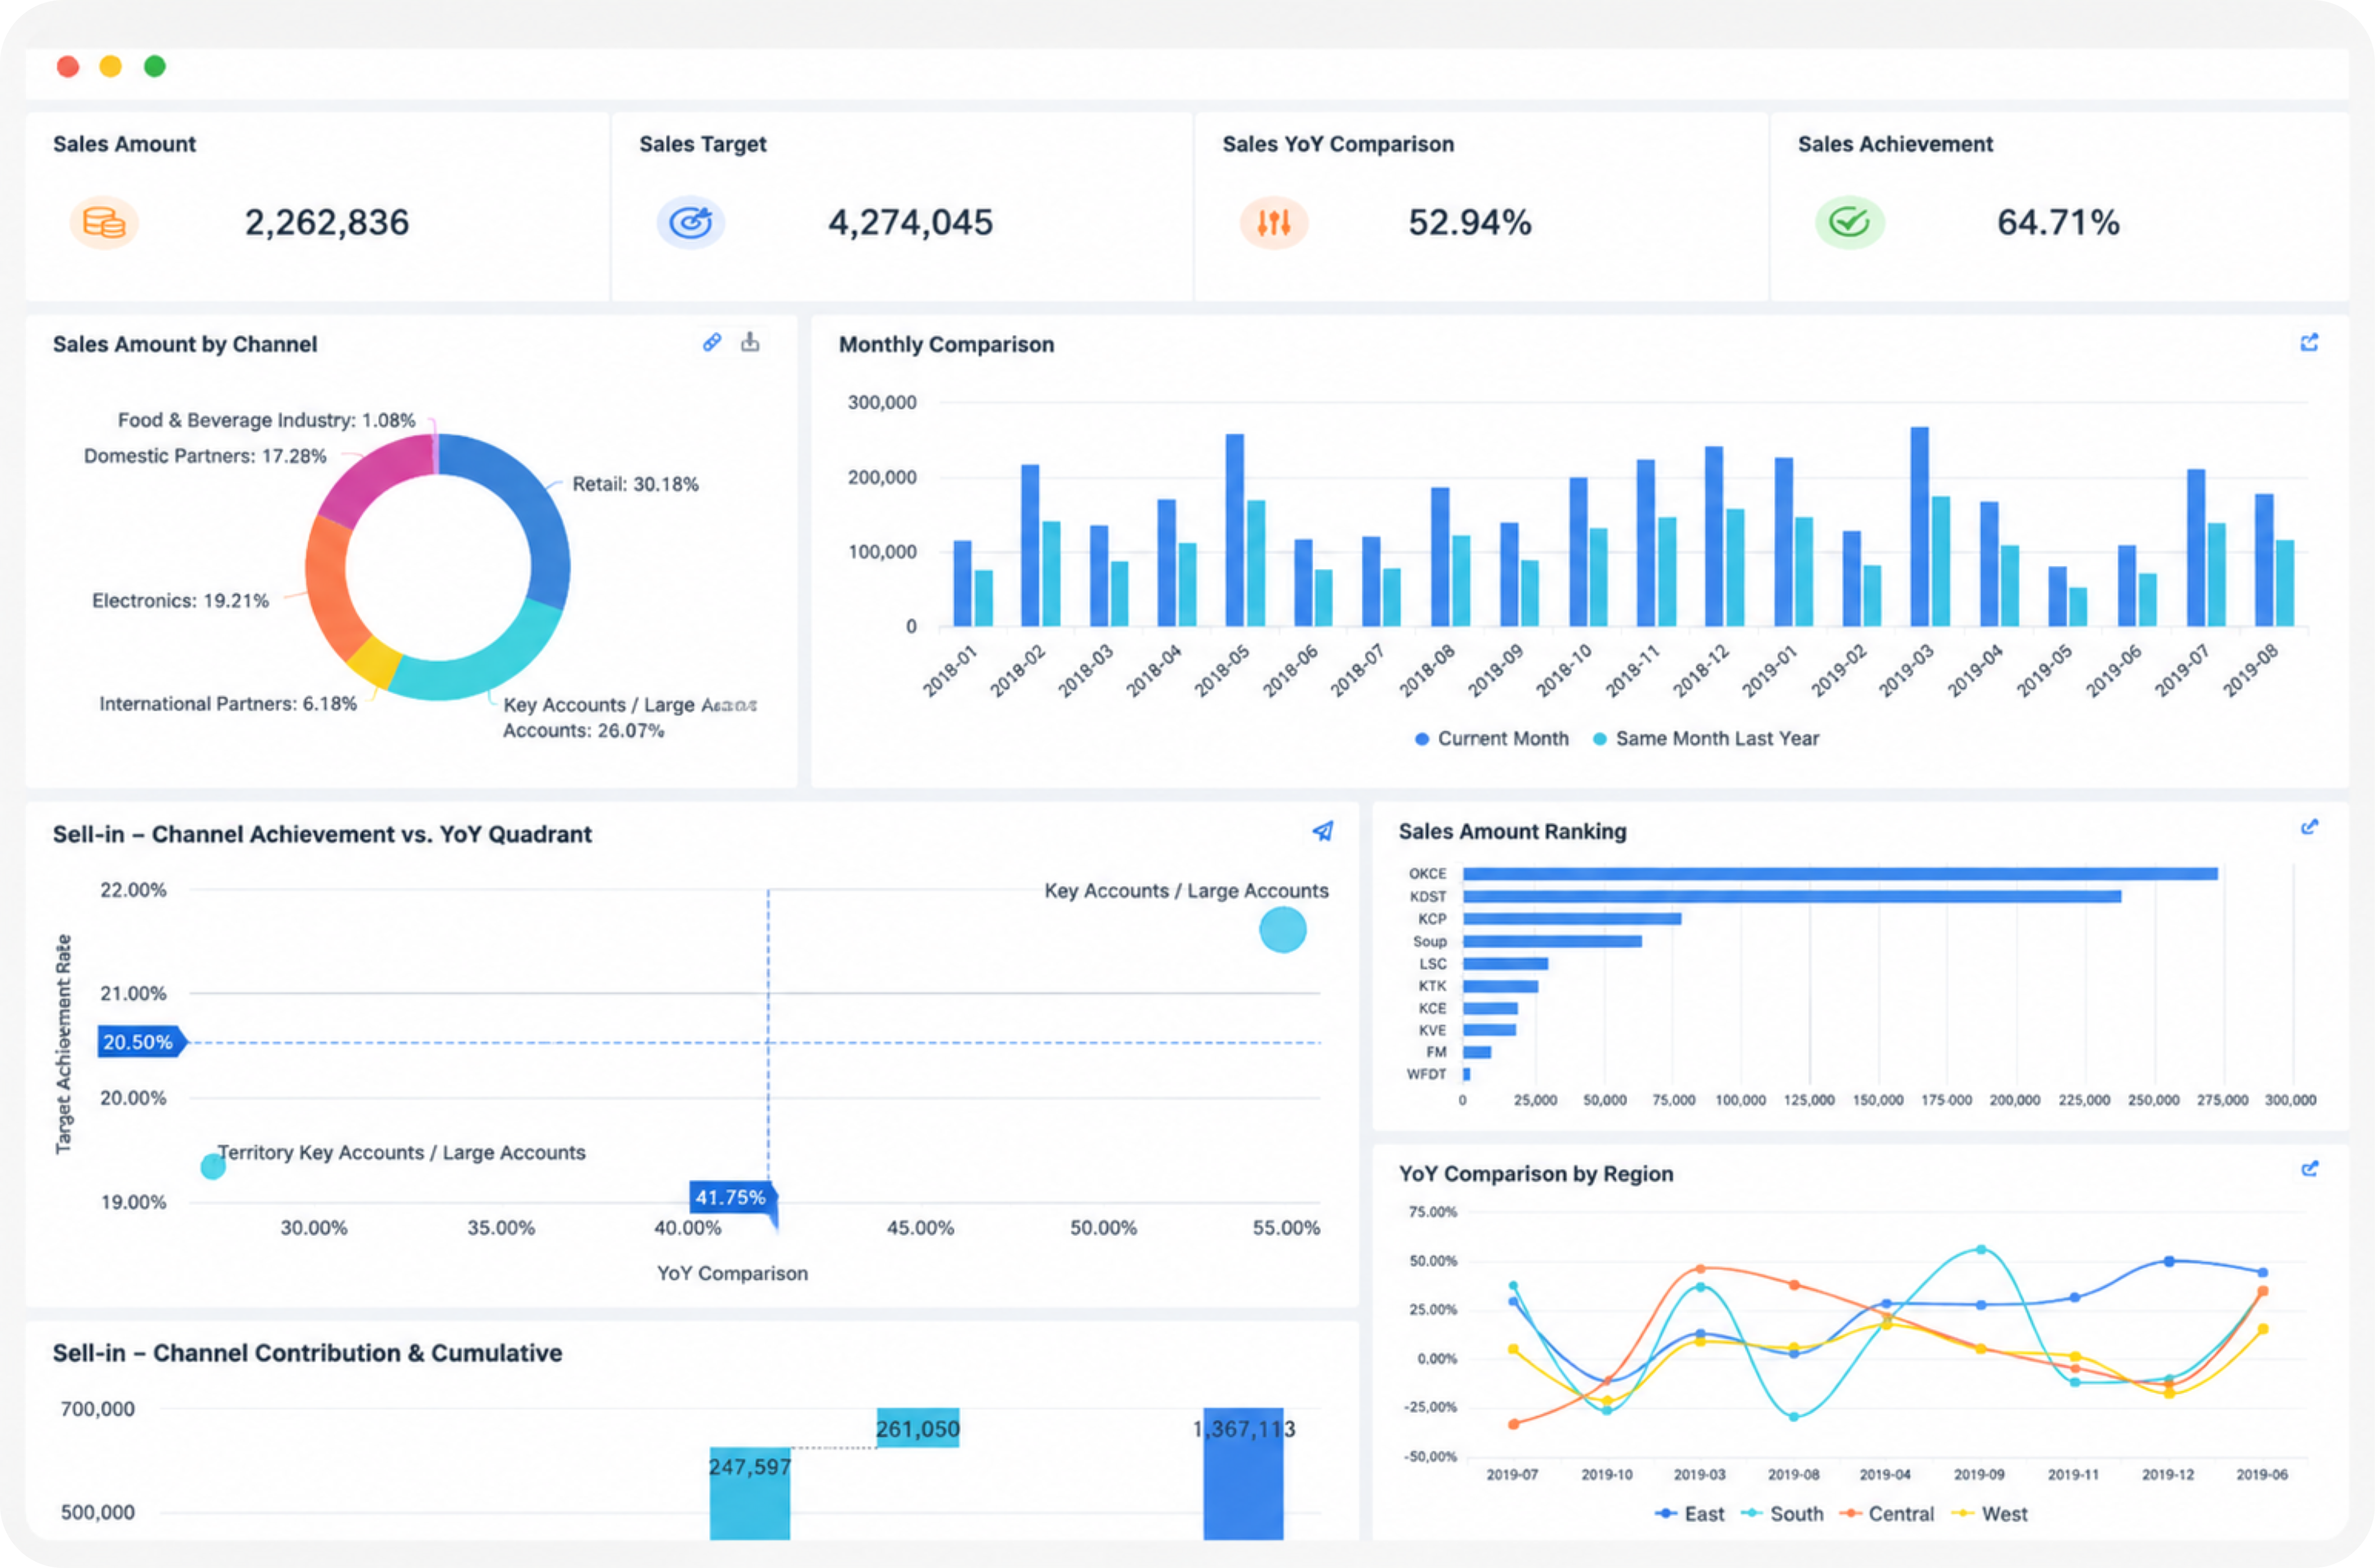Click the orange coins Sales Amount icon
The image size is (2375, 1568).
coord(104,222)
